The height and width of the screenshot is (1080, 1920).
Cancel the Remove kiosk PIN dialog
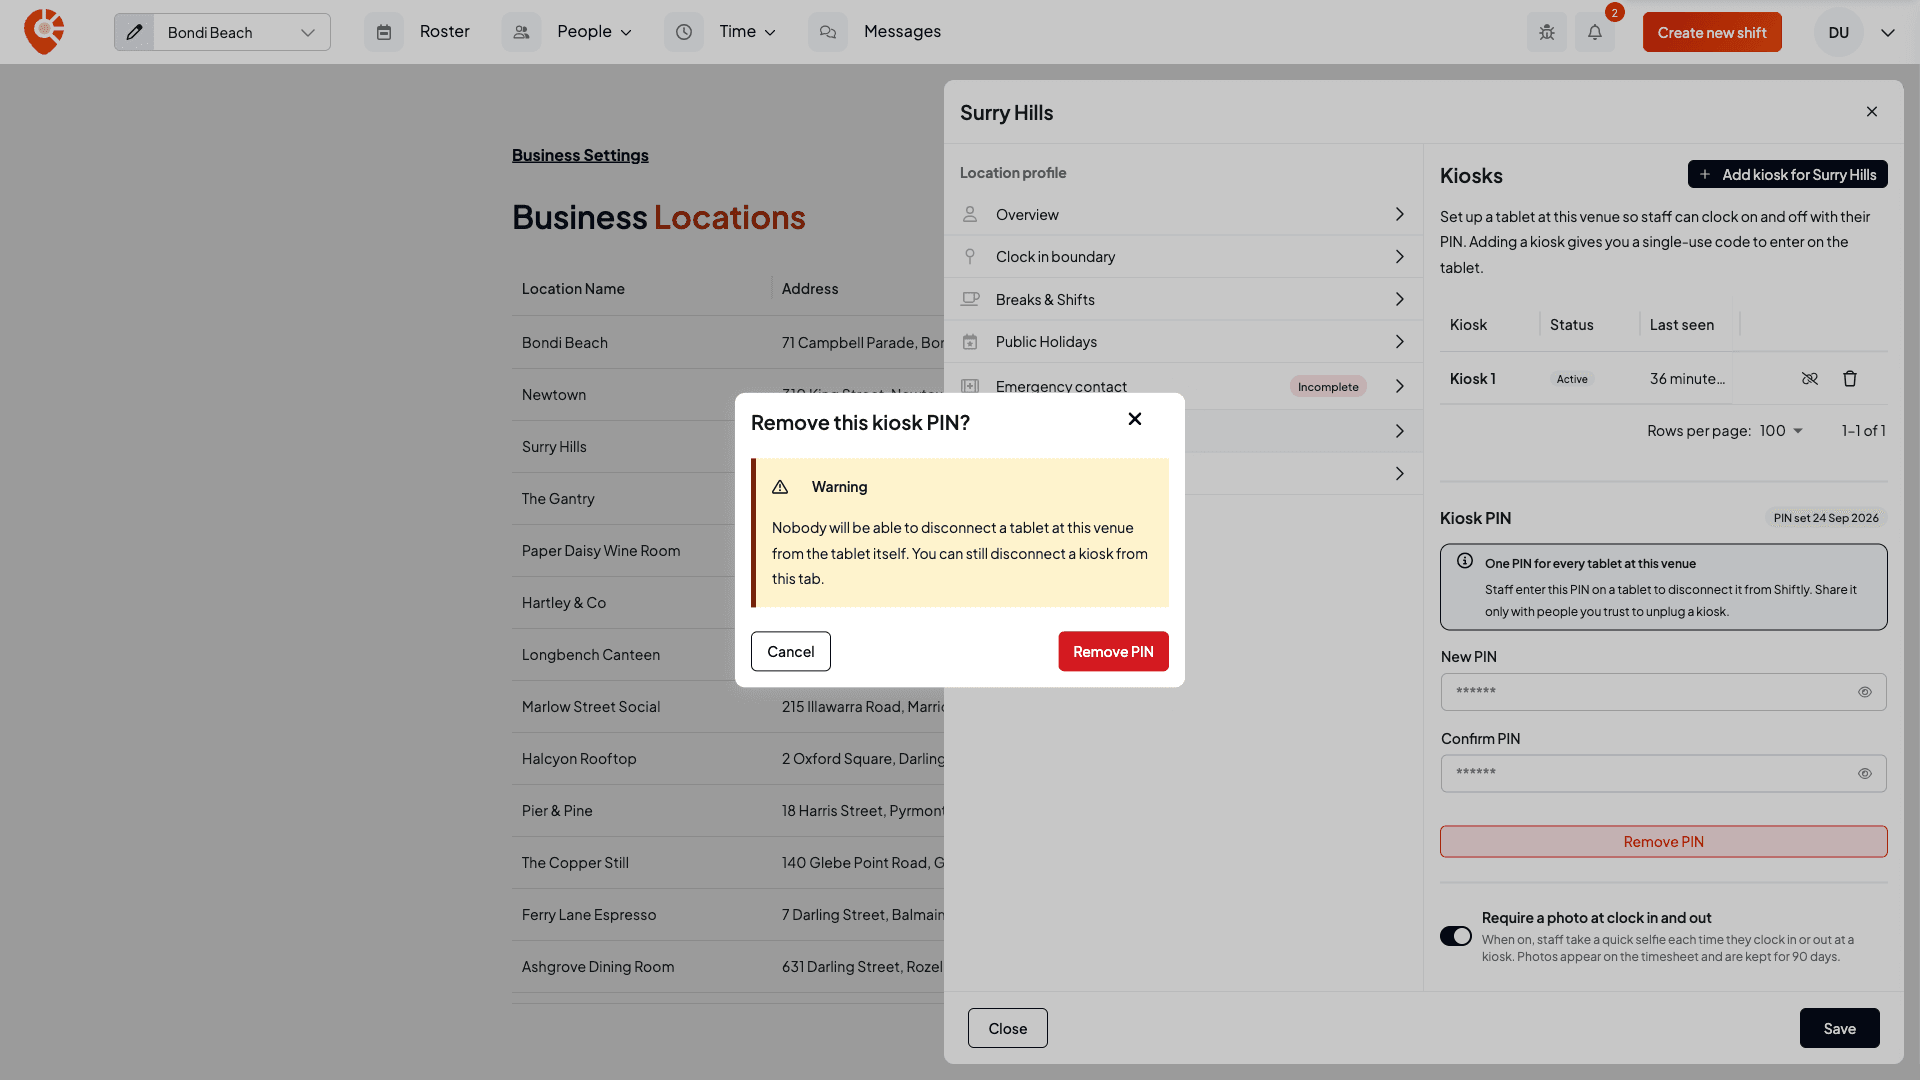click(791, 651)
